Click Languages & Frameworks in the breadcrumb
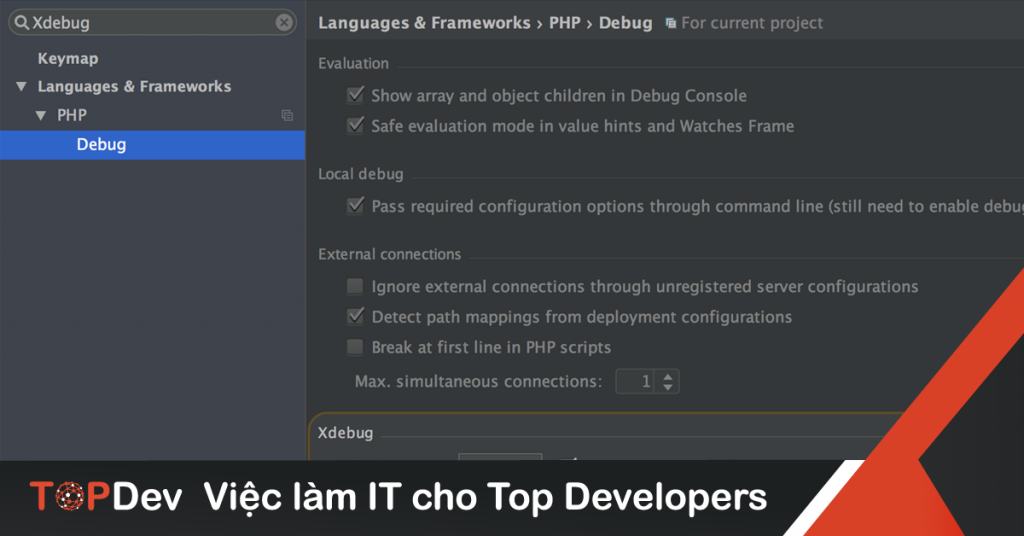1024x536 pixels. point(424,22)
